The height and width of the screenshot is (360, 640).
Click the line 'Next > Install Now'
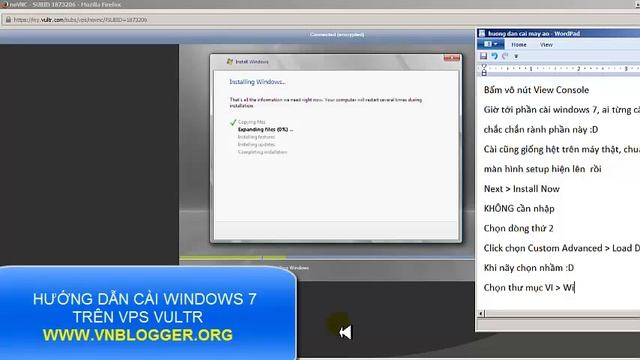[522, 189]
